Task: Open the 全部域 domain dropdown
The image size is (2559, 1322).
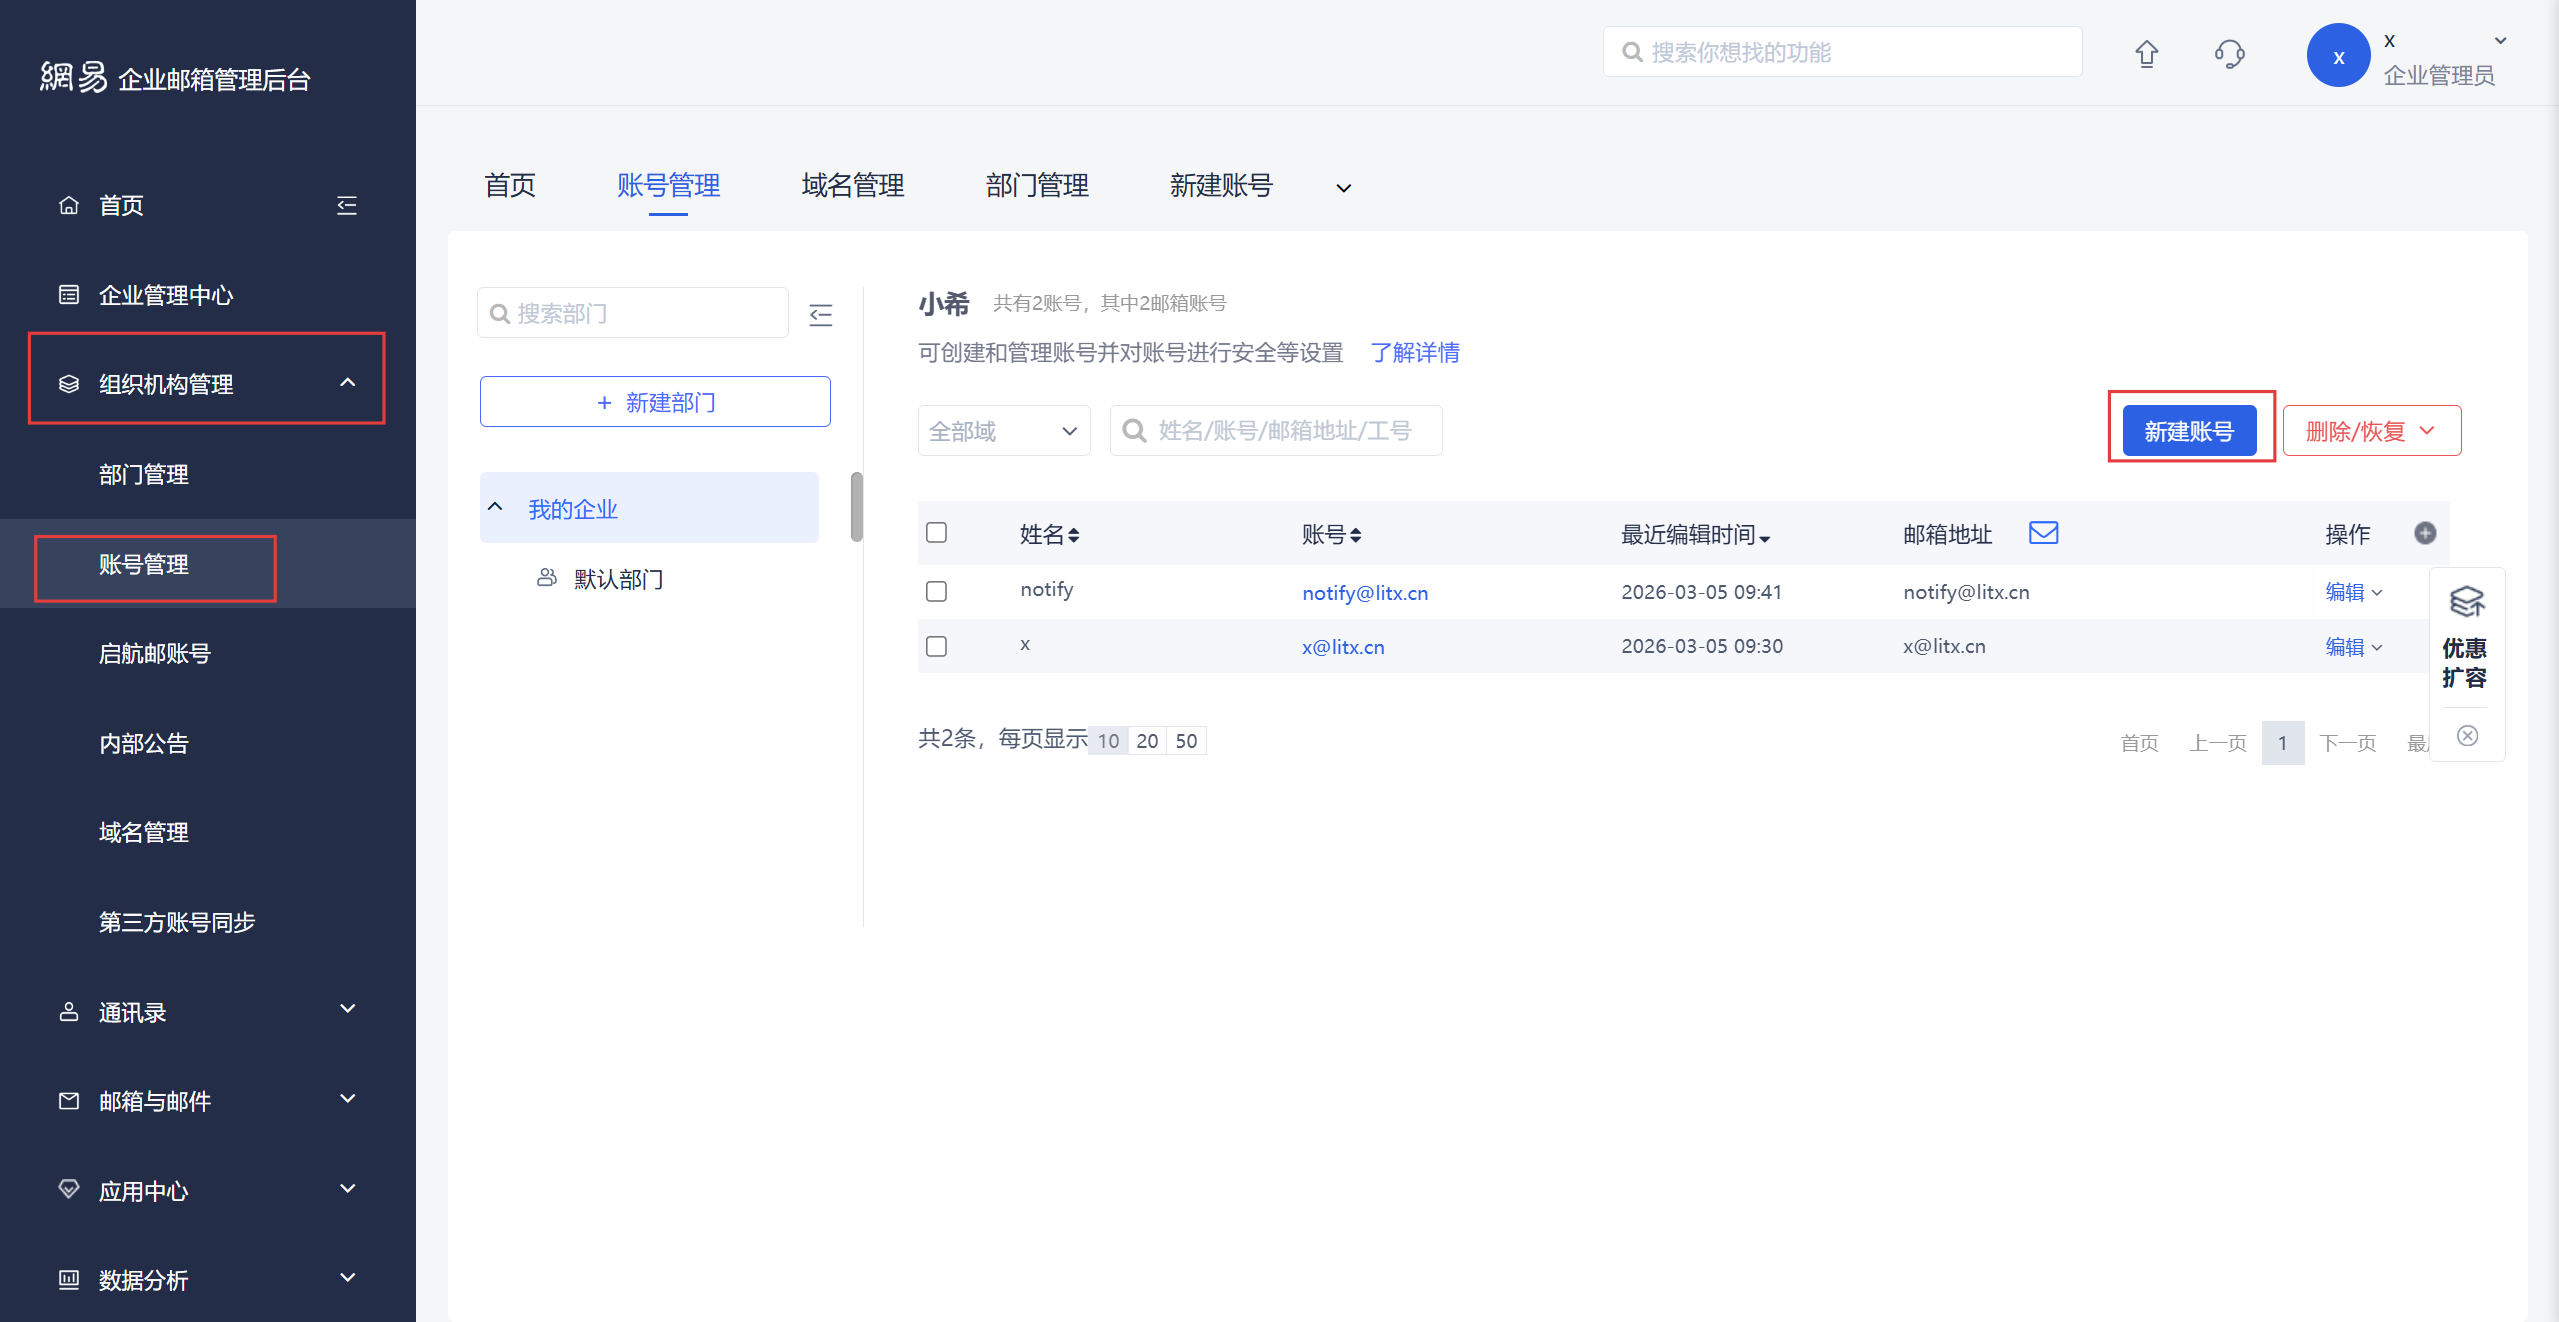Action: click(x=1003, y=430)
